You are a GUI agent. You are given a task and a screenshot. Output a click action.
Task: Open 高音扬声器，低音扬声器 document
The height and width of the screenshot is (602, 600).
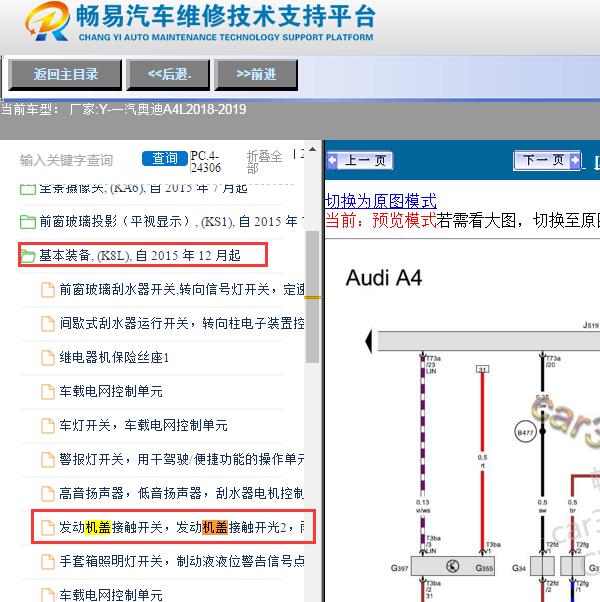pyautogui.click(x=182, y=493)
